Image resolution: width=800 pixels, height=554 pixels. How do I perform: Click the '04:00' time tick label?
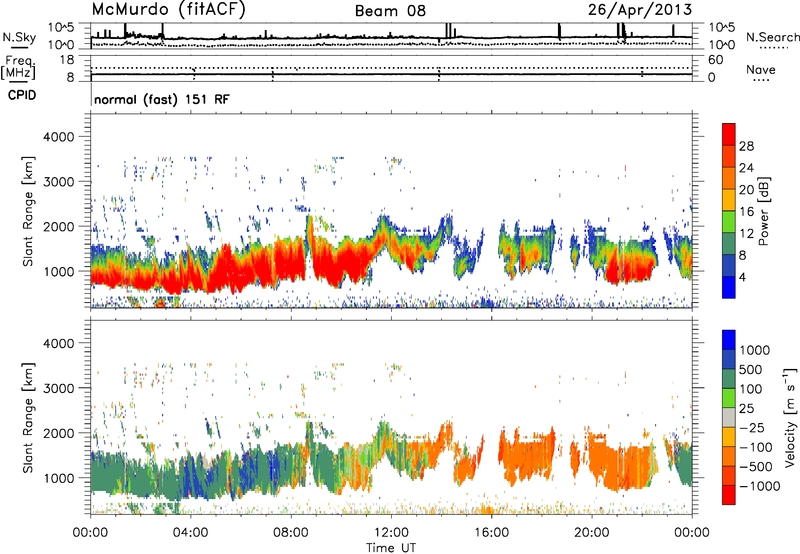[x=190, y=533]
